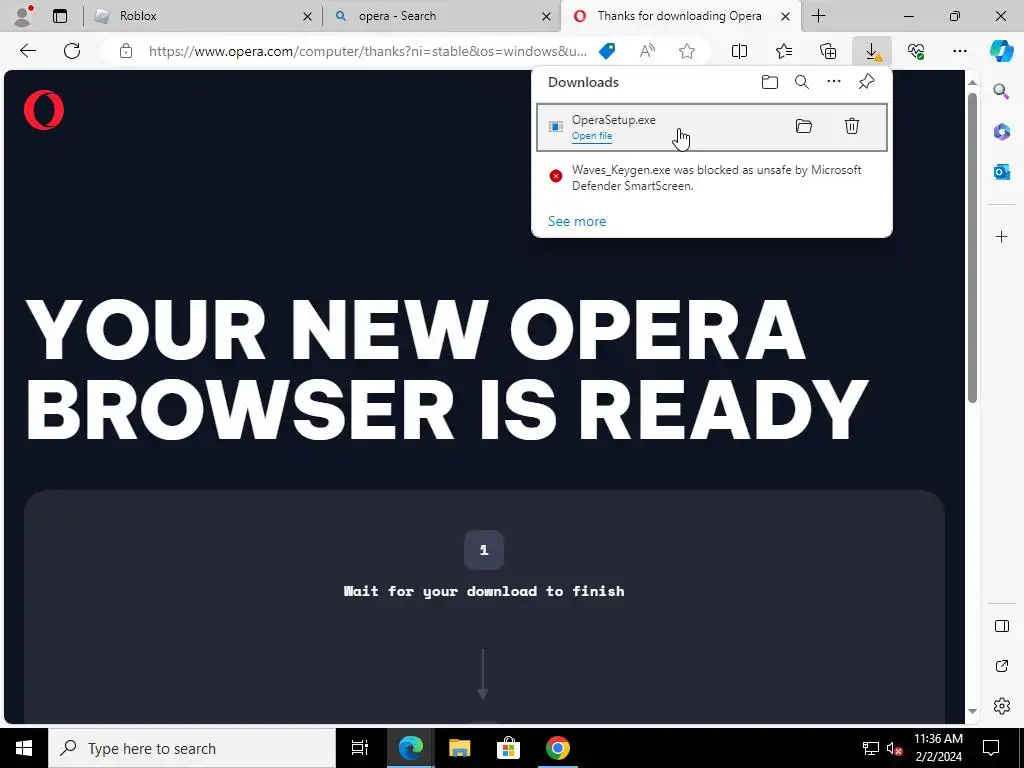Switch to Google Chrome on taskbar

click(558, 748)
